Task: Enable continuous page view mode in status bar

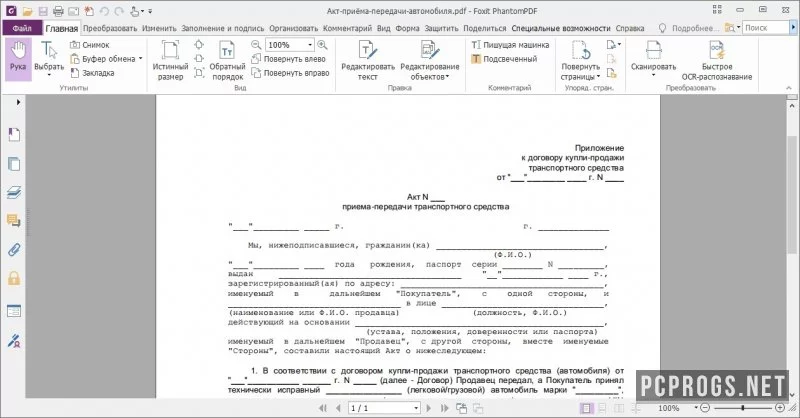Action: coord(603,408)
